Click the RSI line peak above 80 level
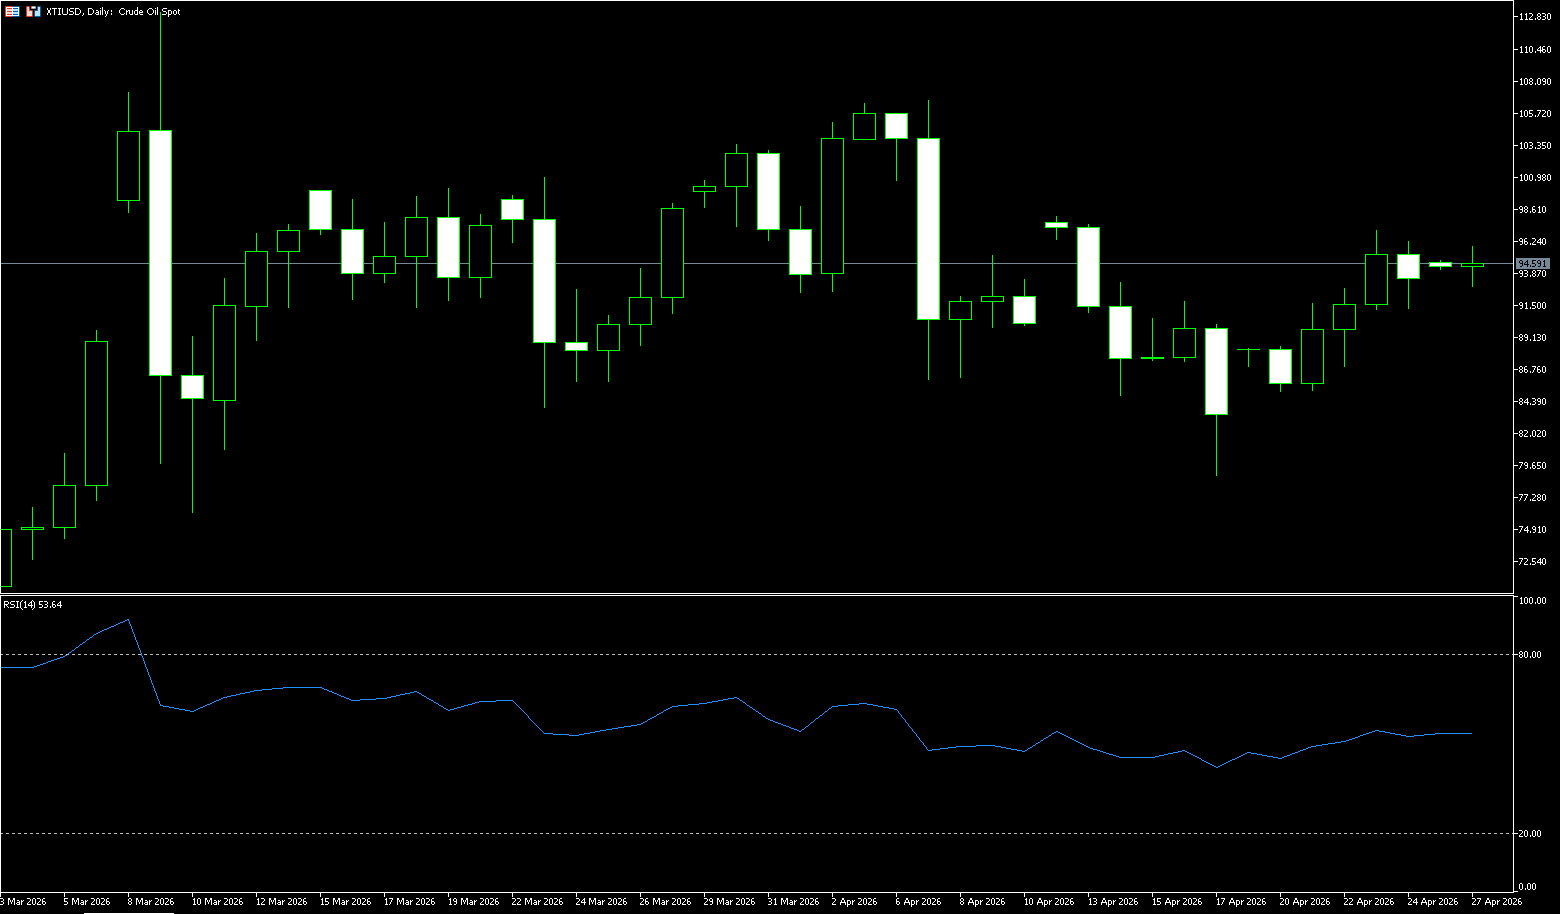Image resolution: width=1560 pixels, height=914 pixels. point(128,620)
